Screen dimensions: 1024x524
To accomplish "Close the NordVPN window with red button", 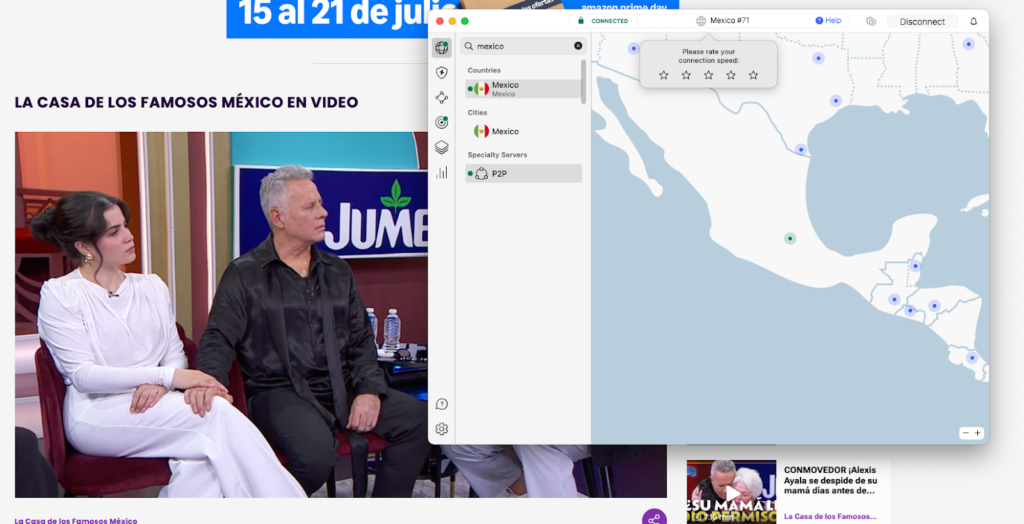I will tap(440, 21).
